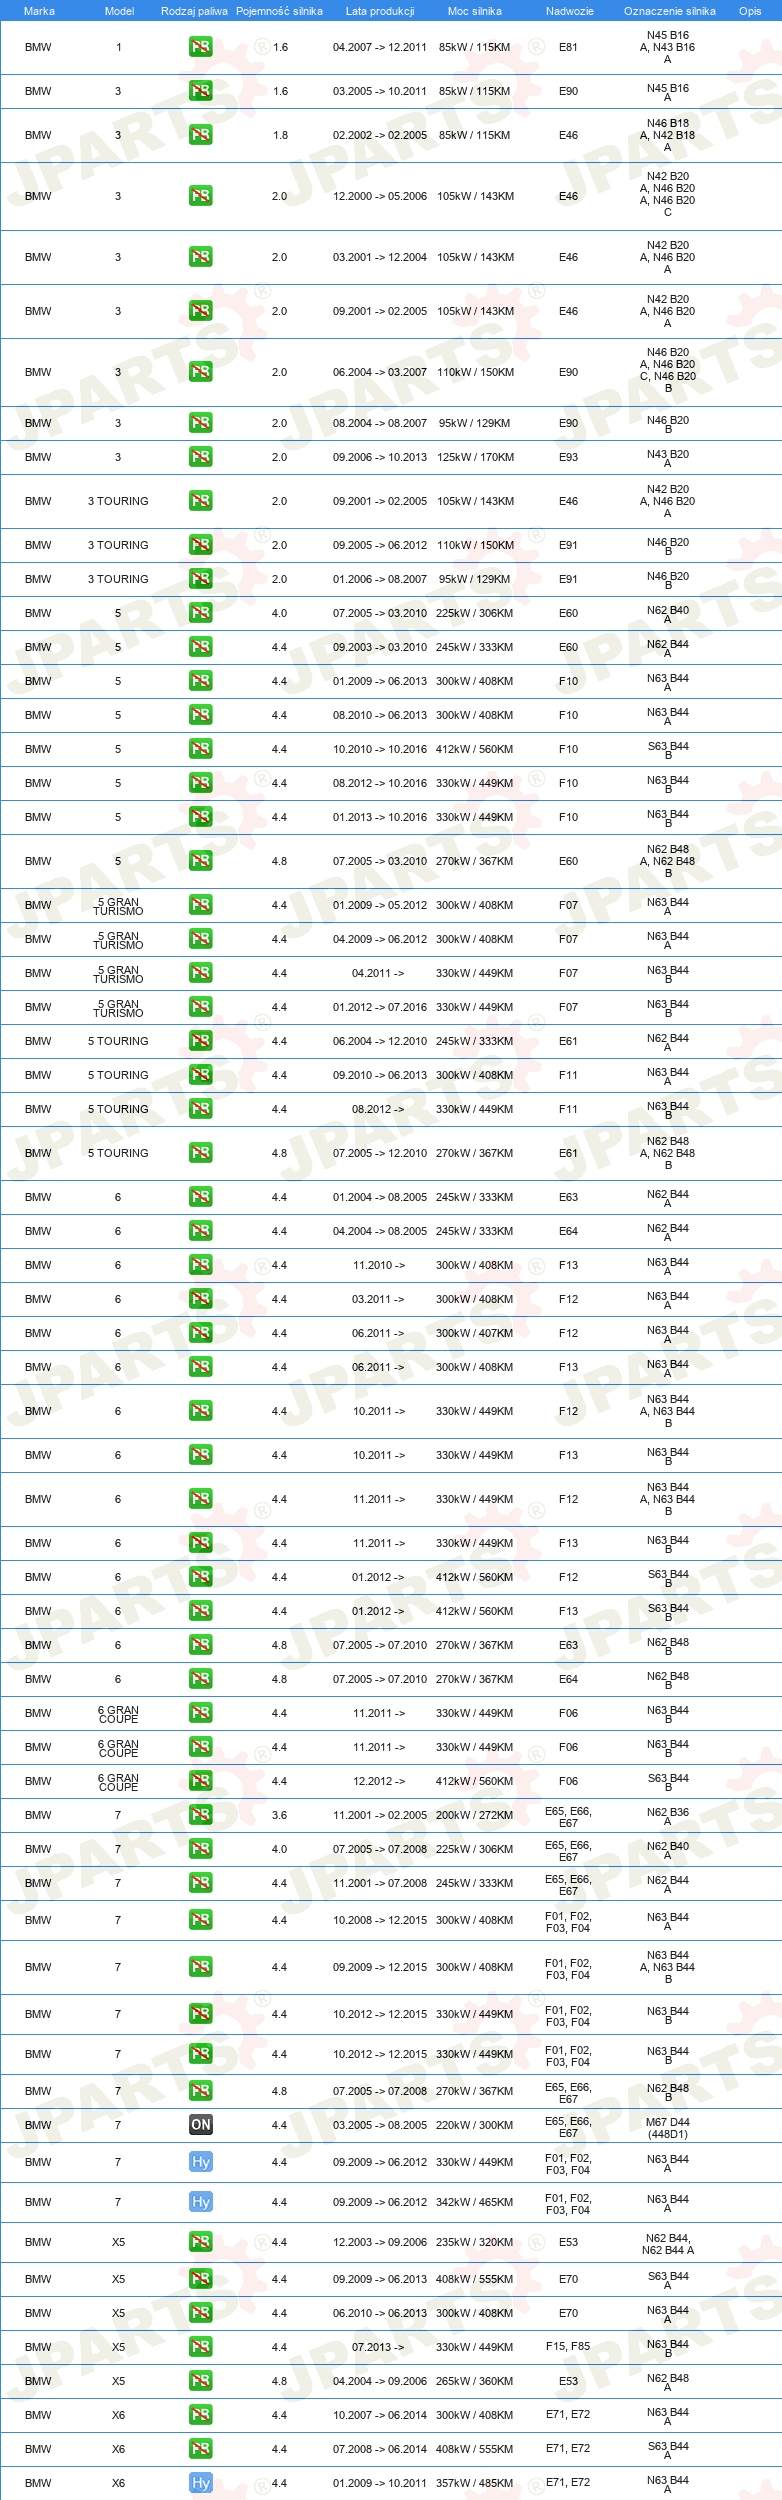782x2500 pixels.
Task: Click the petrol icon for 6 Gran Coupe 412kW
Action: (201, 1781)
